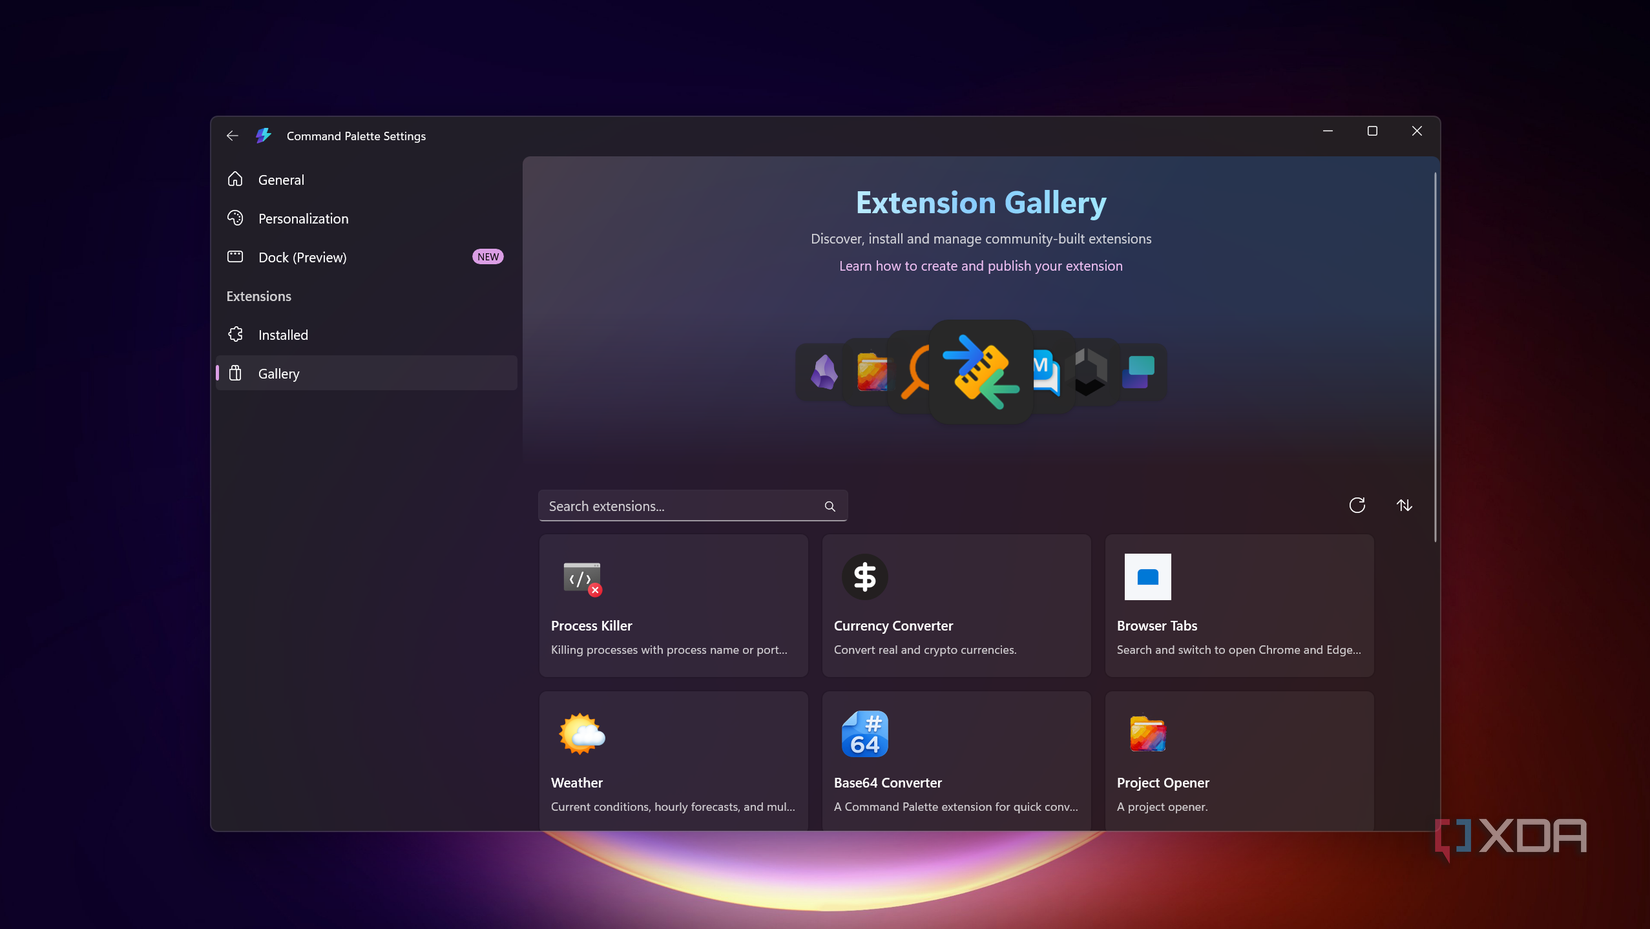Click the Project Opener folder icon
This screenshot has height=929, width=1650.
pos(1148,734)
